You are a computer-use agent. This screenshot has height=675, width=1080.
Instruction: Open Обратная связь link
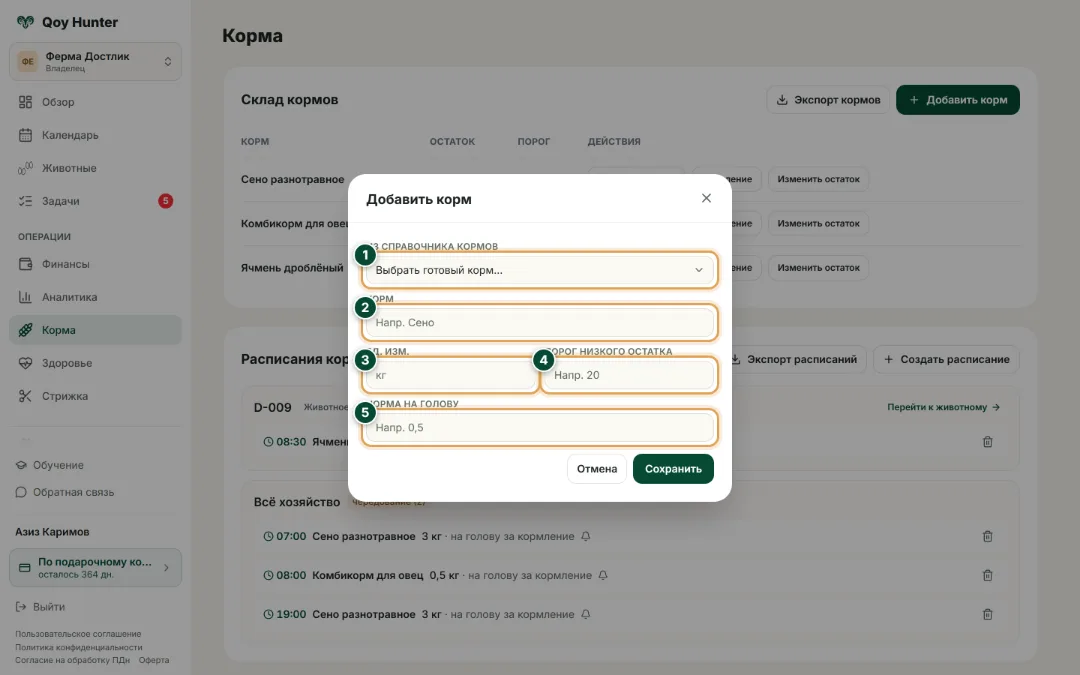pyautogui.click(x=65, y=492)
